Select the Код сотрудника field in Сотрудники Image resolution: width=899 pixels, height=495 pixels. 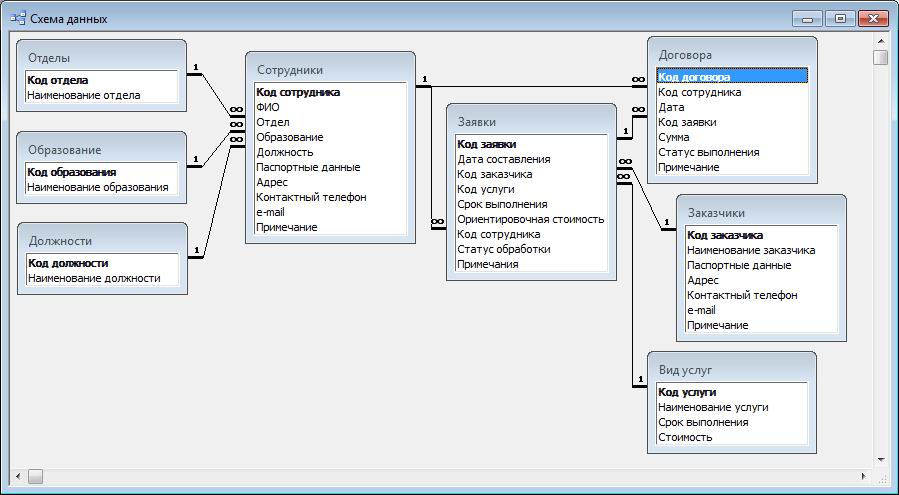click(x=298, y=92)
